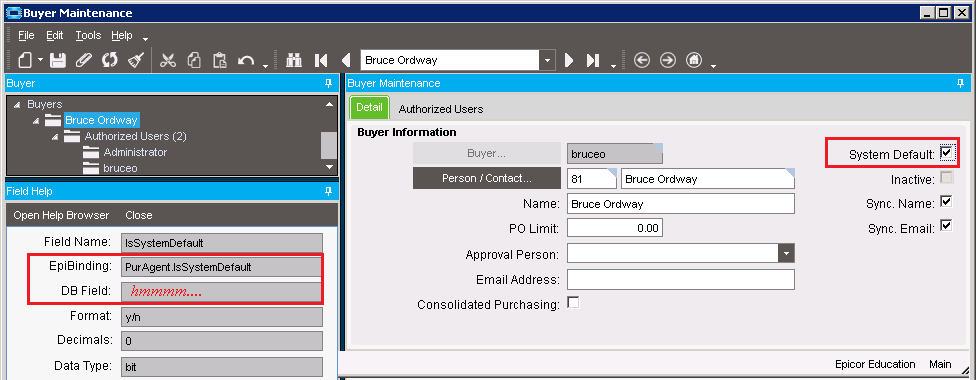The height and width of the screenshot is (380, 976).
Task: Select the Bruce Ordway tree item
Action: coord(101,120)
